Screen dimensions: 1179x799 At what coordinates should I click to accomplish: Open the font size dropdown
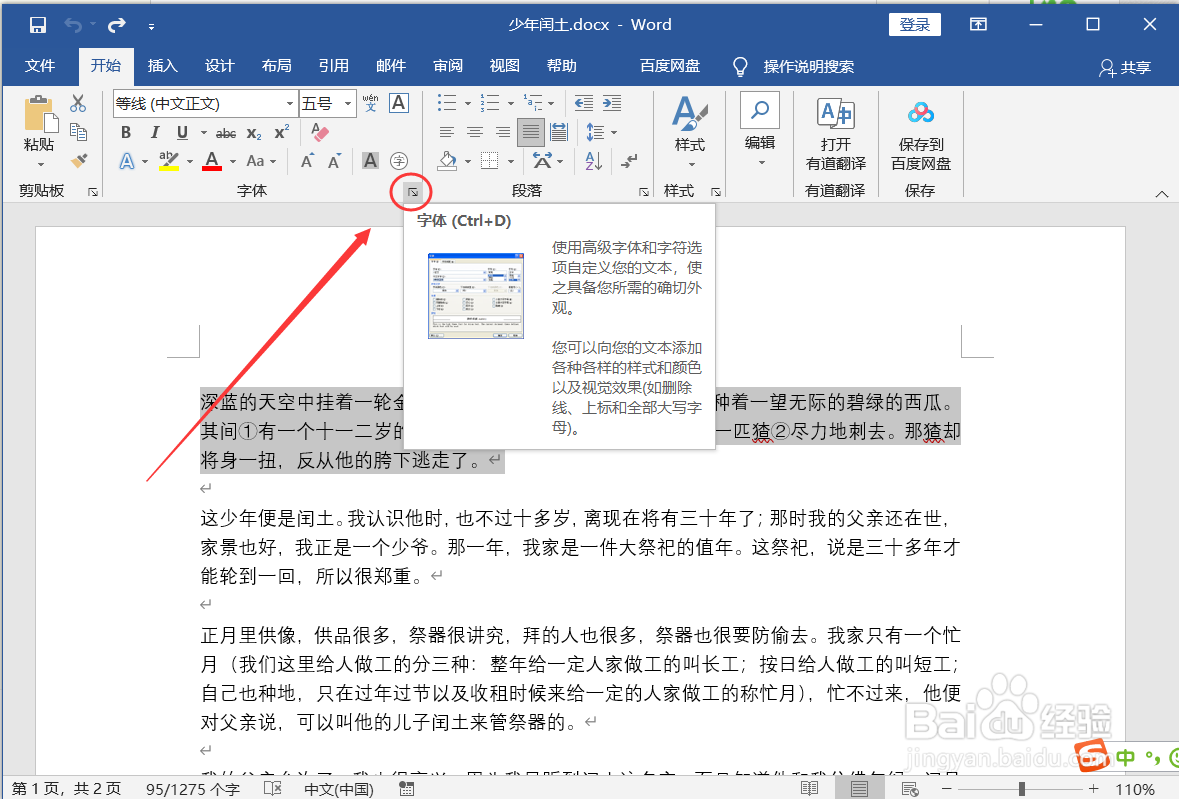[x=349, y=102]
